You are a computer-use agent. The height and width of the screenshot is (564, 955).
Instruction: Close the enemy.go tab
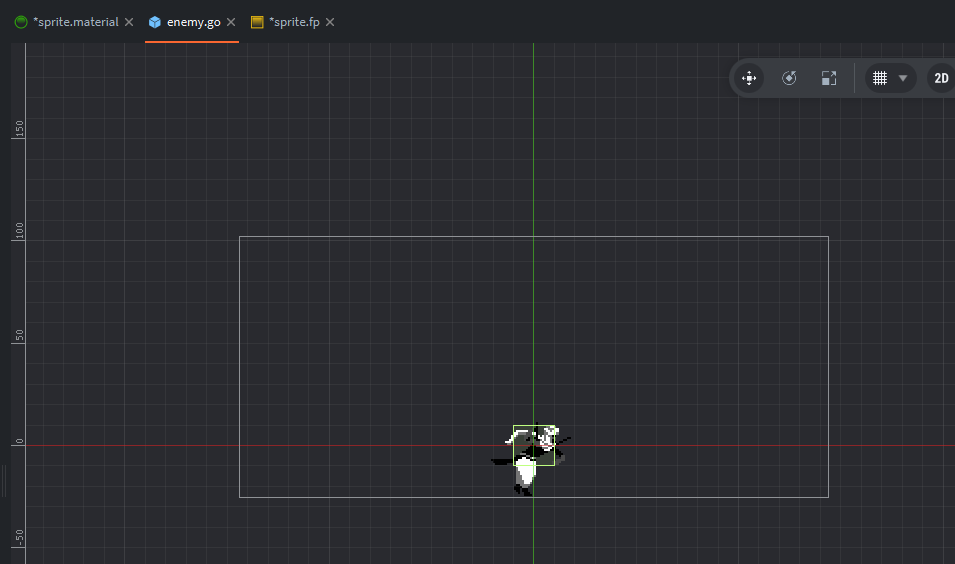pos(231,22)
